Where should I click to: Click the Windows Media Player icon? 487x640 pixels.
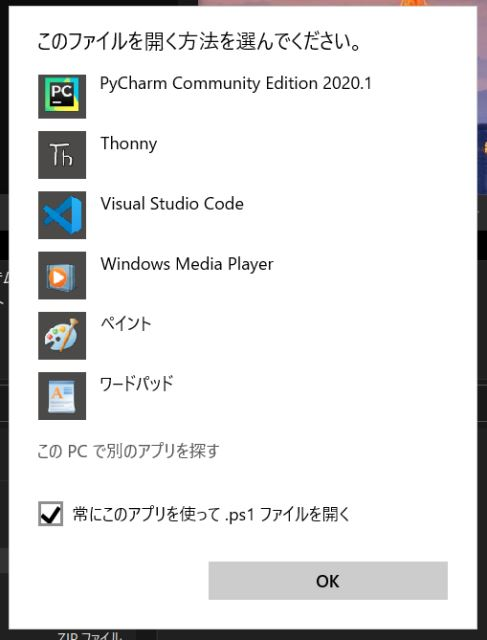[62, 276]
